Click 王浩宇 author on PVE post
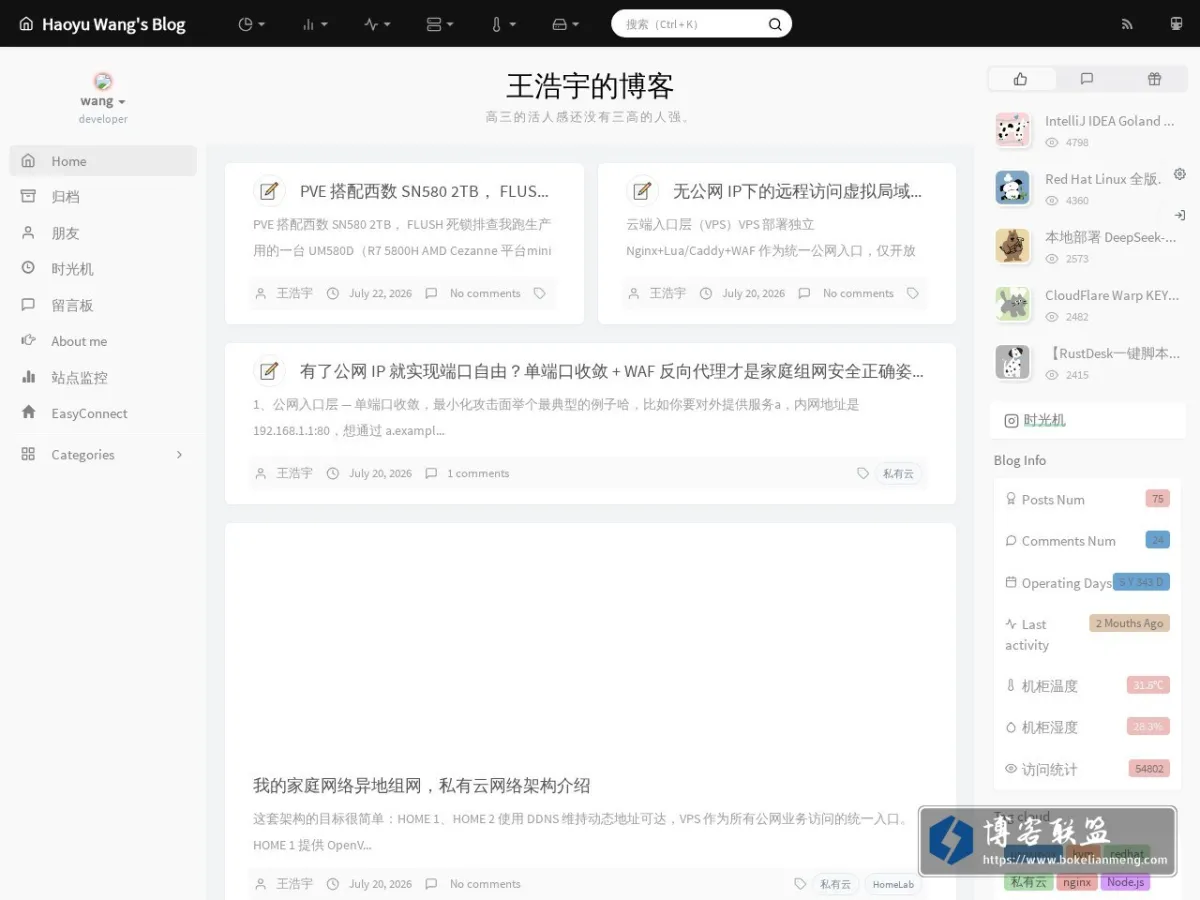1200x900 pixels. pyautogui.click(x=294, y=293)
